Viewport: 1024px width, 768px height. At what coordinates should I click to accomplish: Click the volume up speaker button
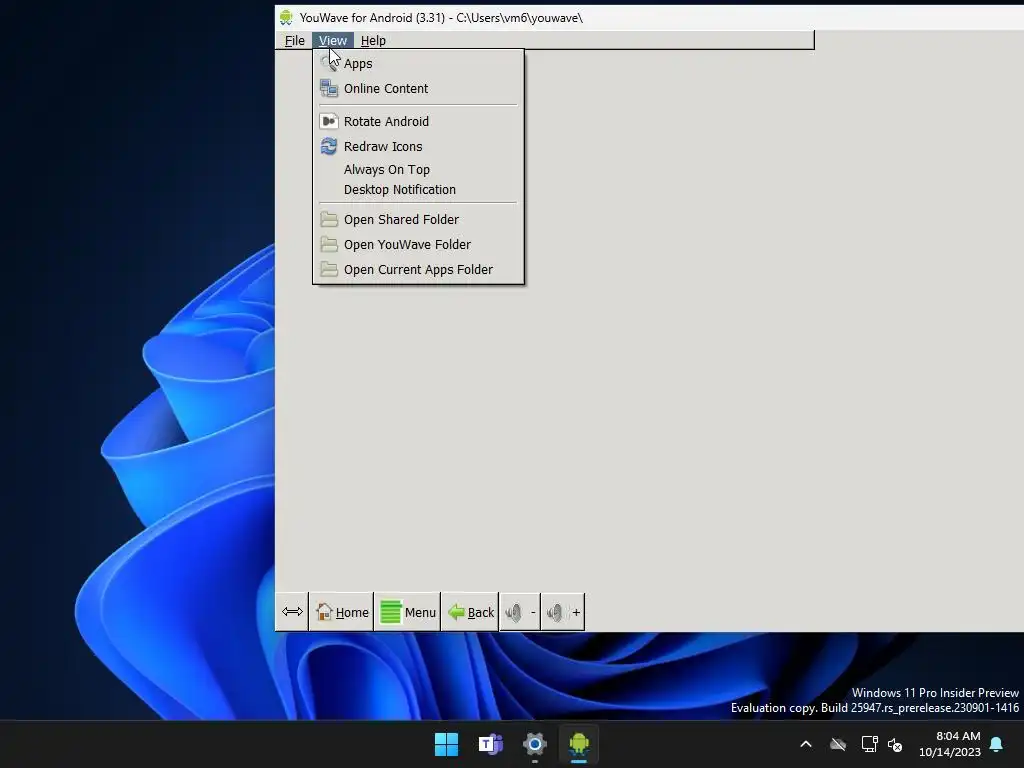(562, 612)
